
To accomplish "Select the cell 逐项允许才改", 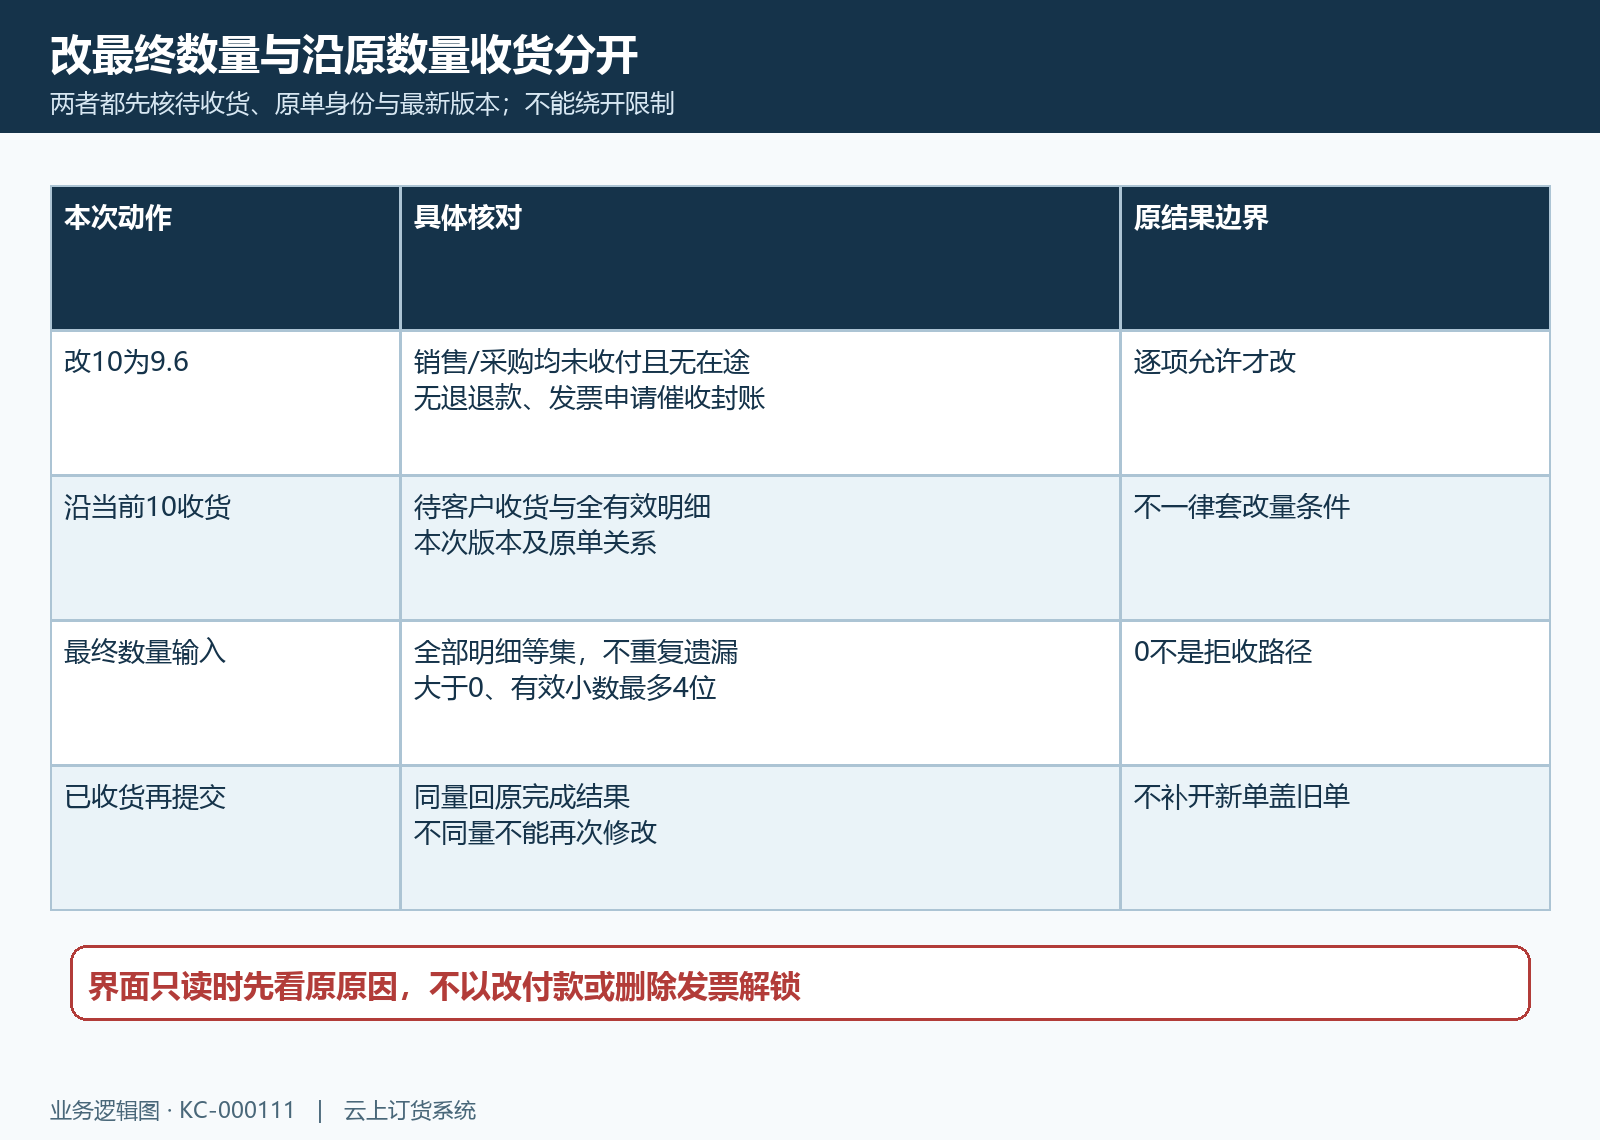I will [x=1335, y=403].
